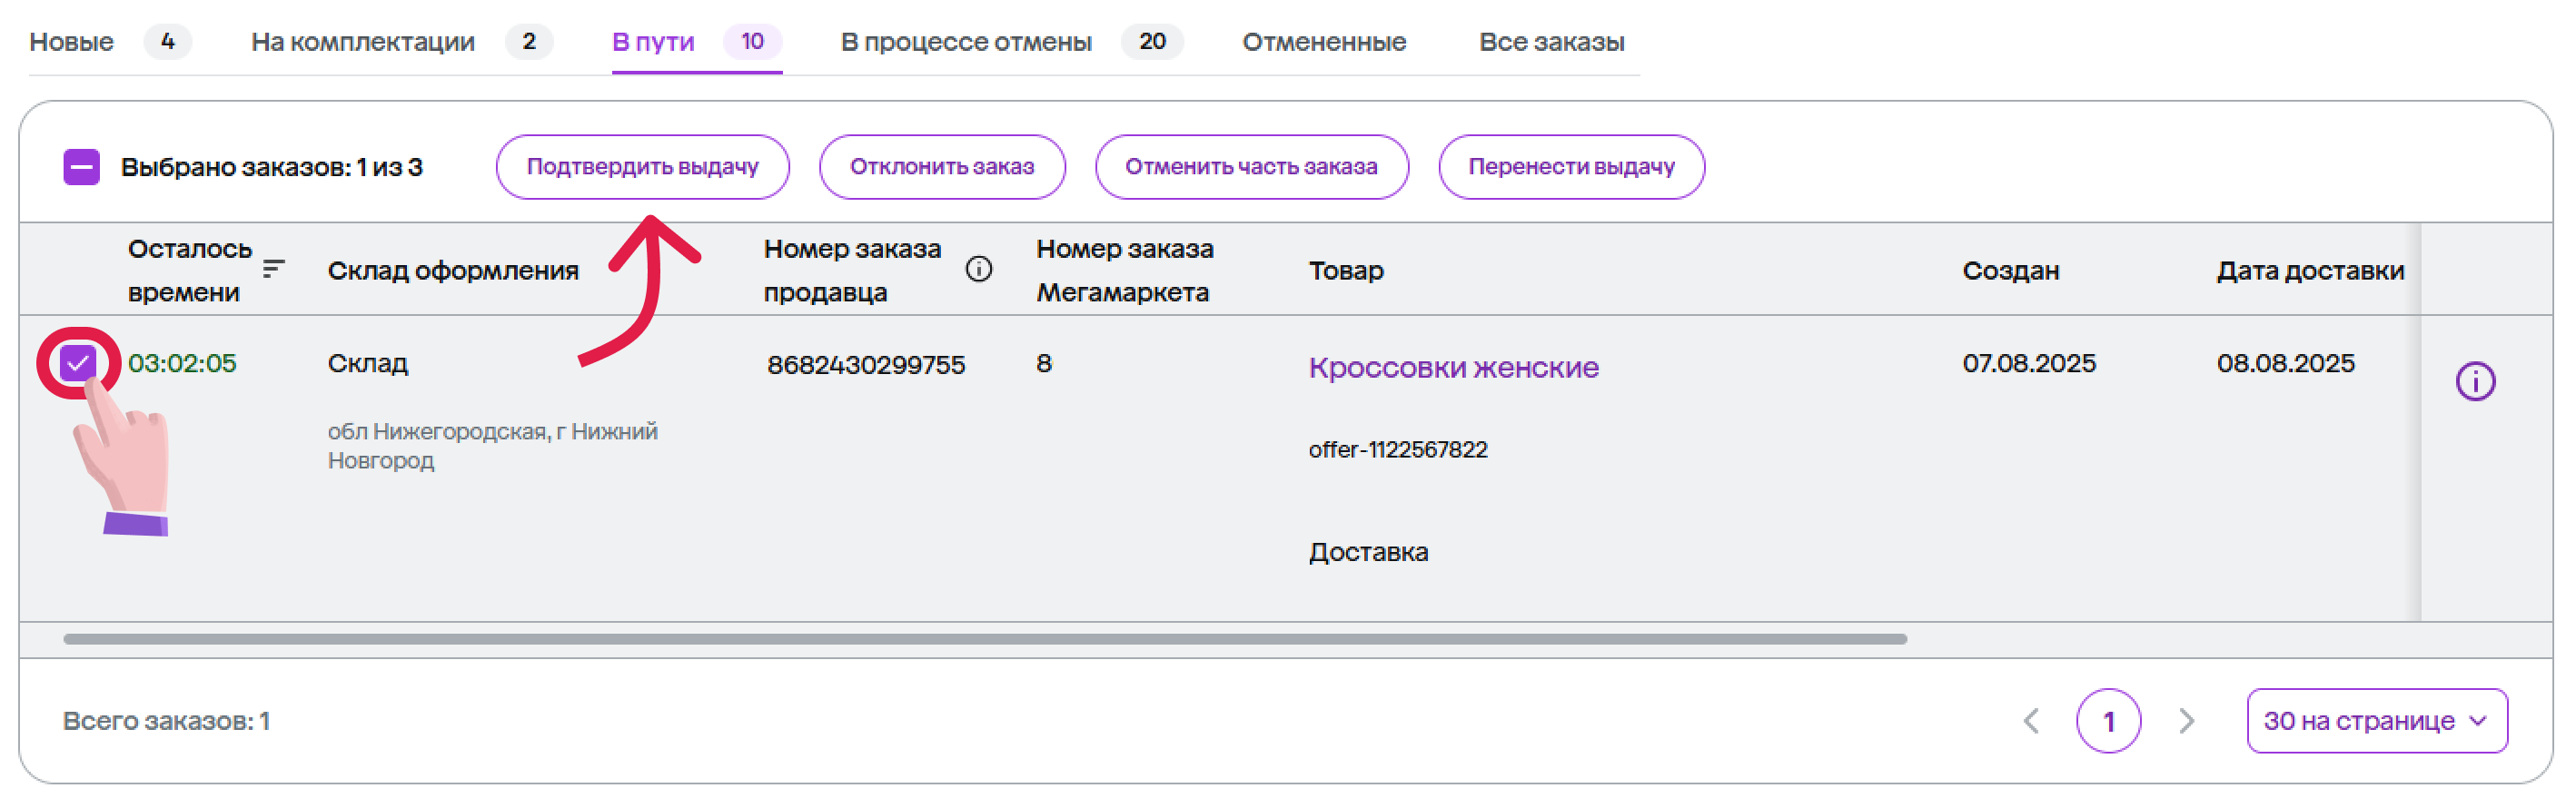This screenshot has height=808, width=2576.
Task: Open the Все заказы tab
Action: tap(1551, 42)
